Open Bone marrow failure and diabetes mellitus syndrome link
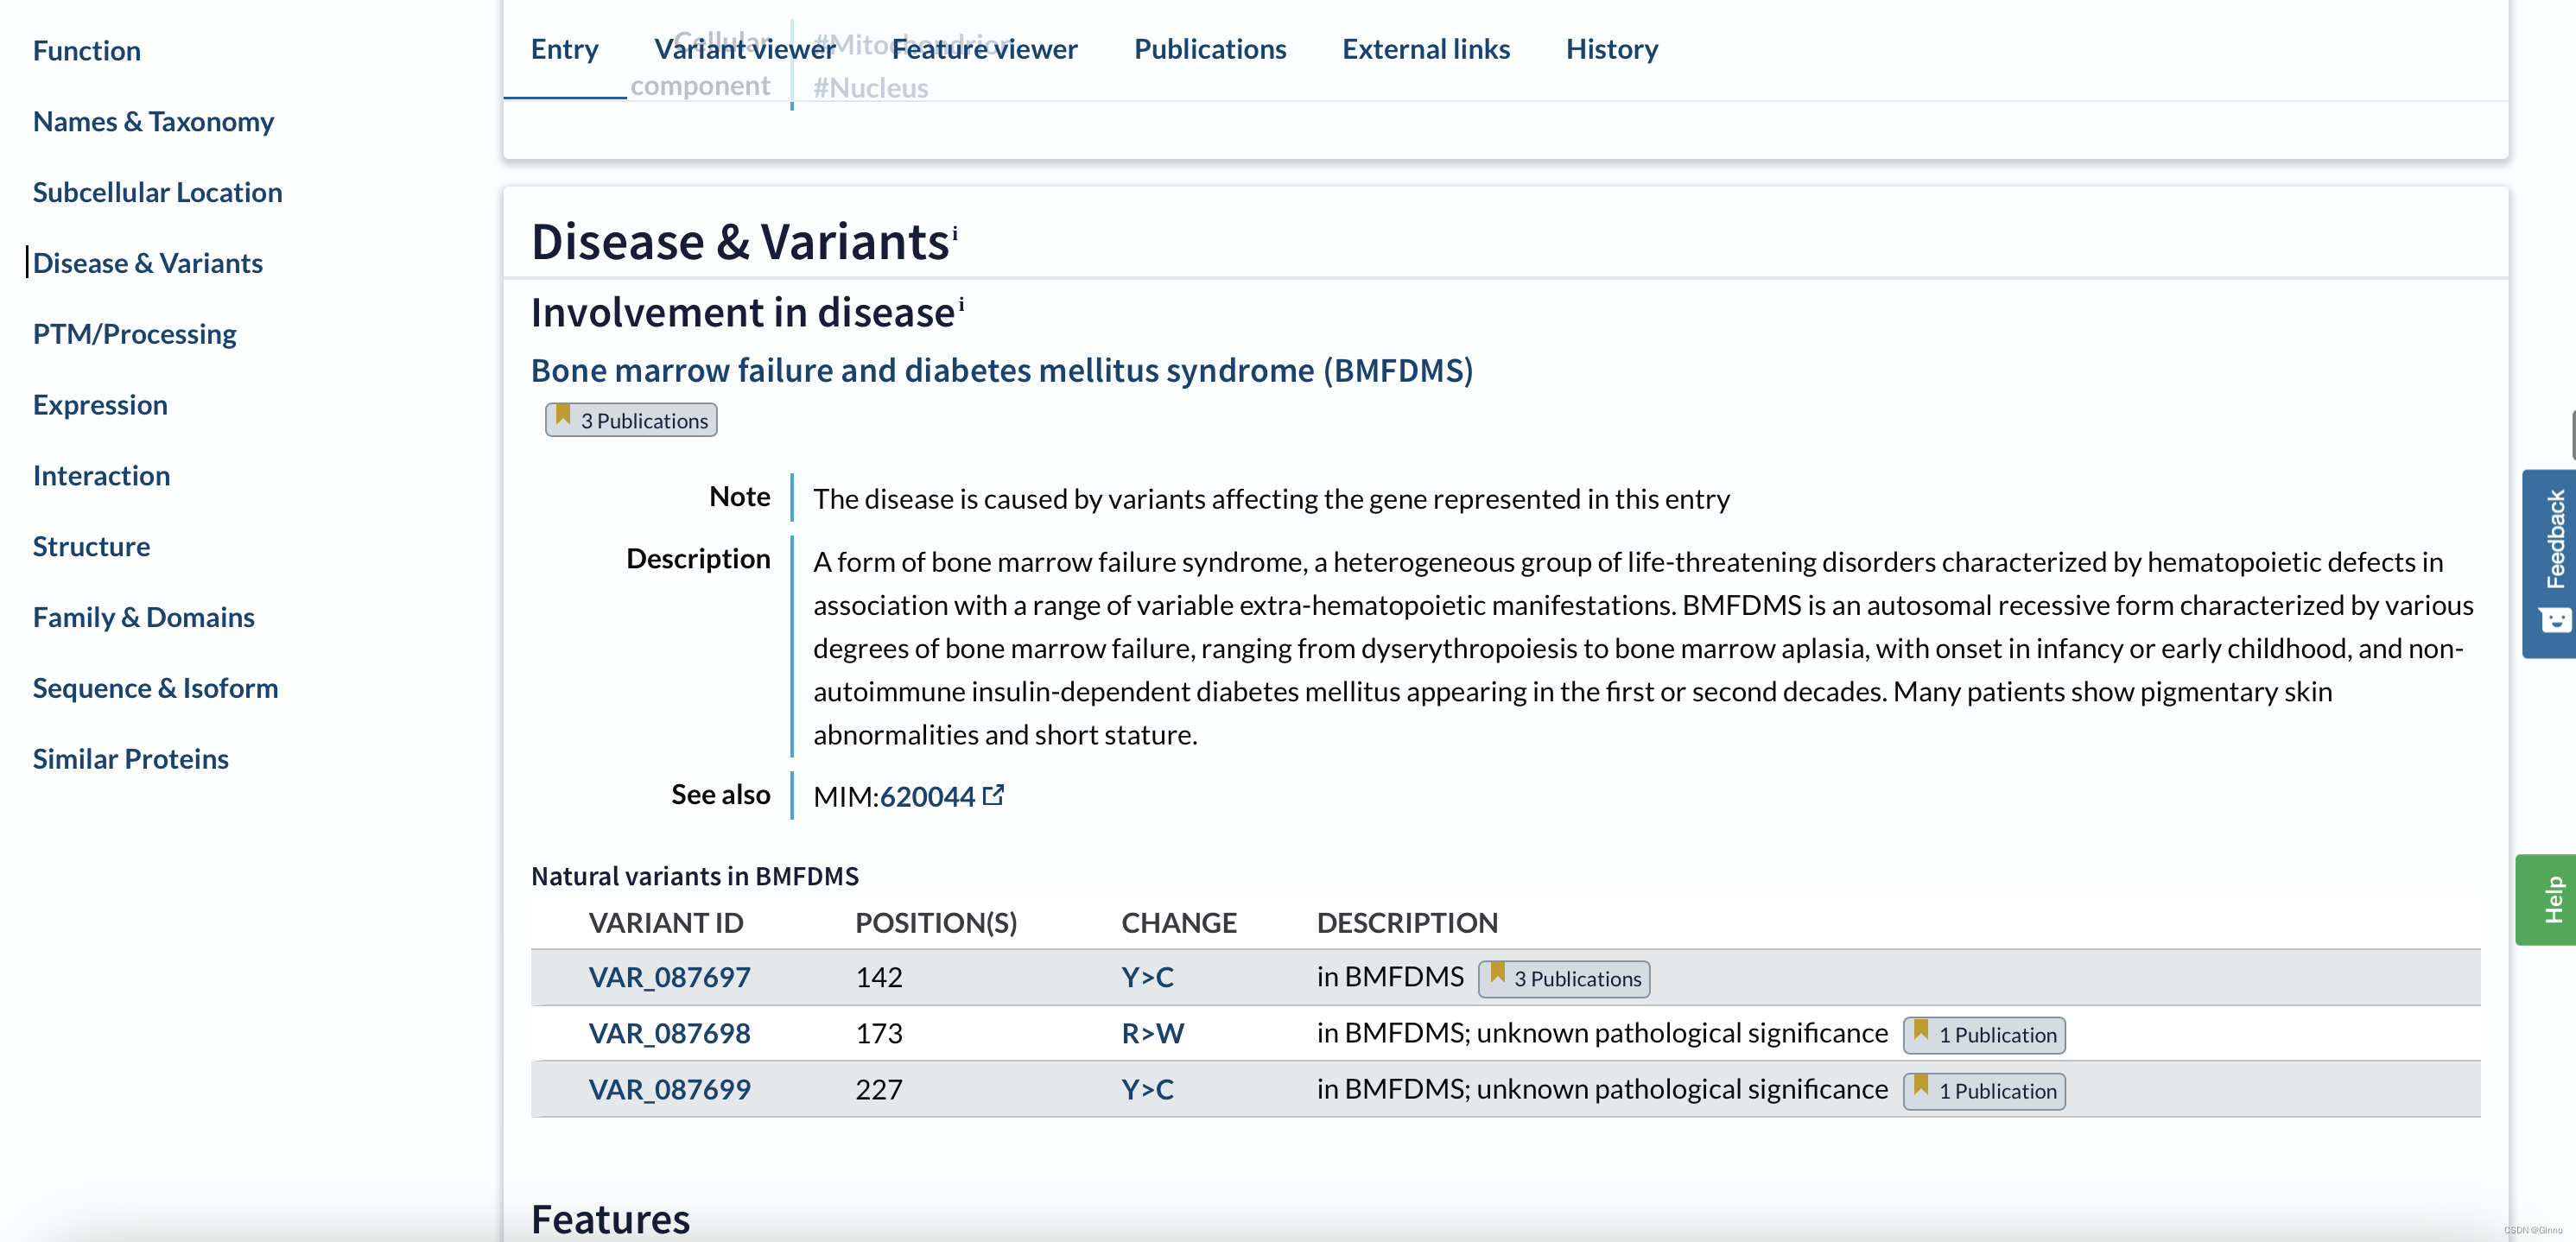This screenshot has width=2576, height=1242. [x=1002, y=371]
